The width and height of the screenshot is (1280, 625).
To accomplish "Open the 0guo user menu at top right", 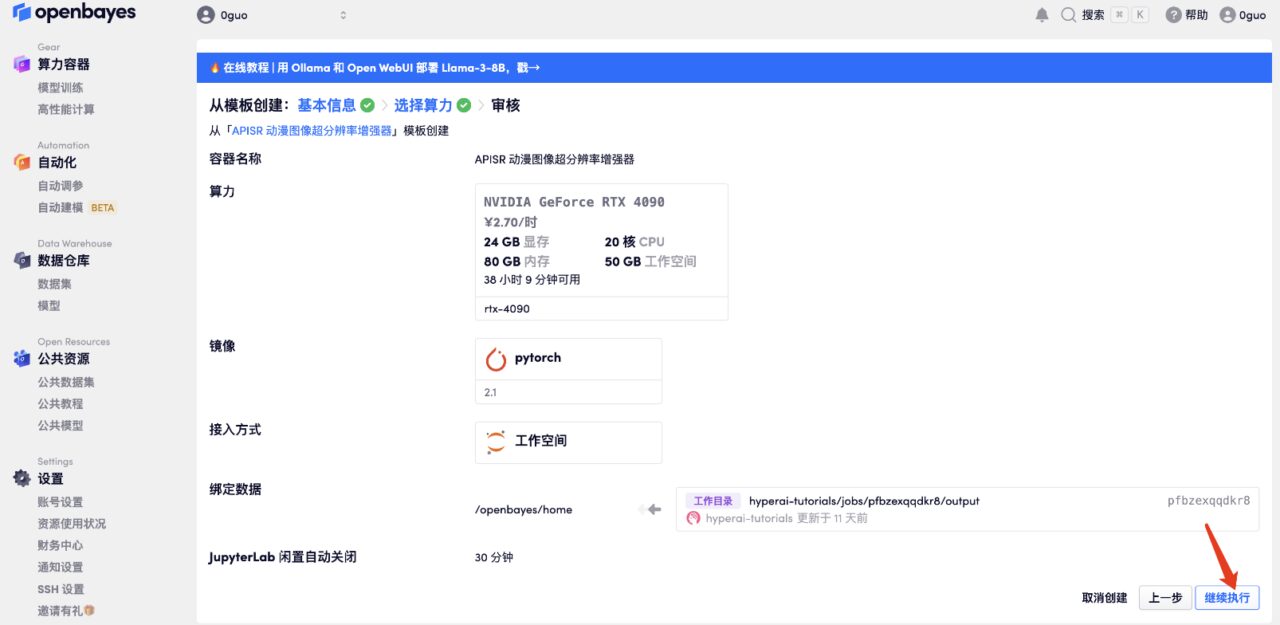I will pos(1242,15).
